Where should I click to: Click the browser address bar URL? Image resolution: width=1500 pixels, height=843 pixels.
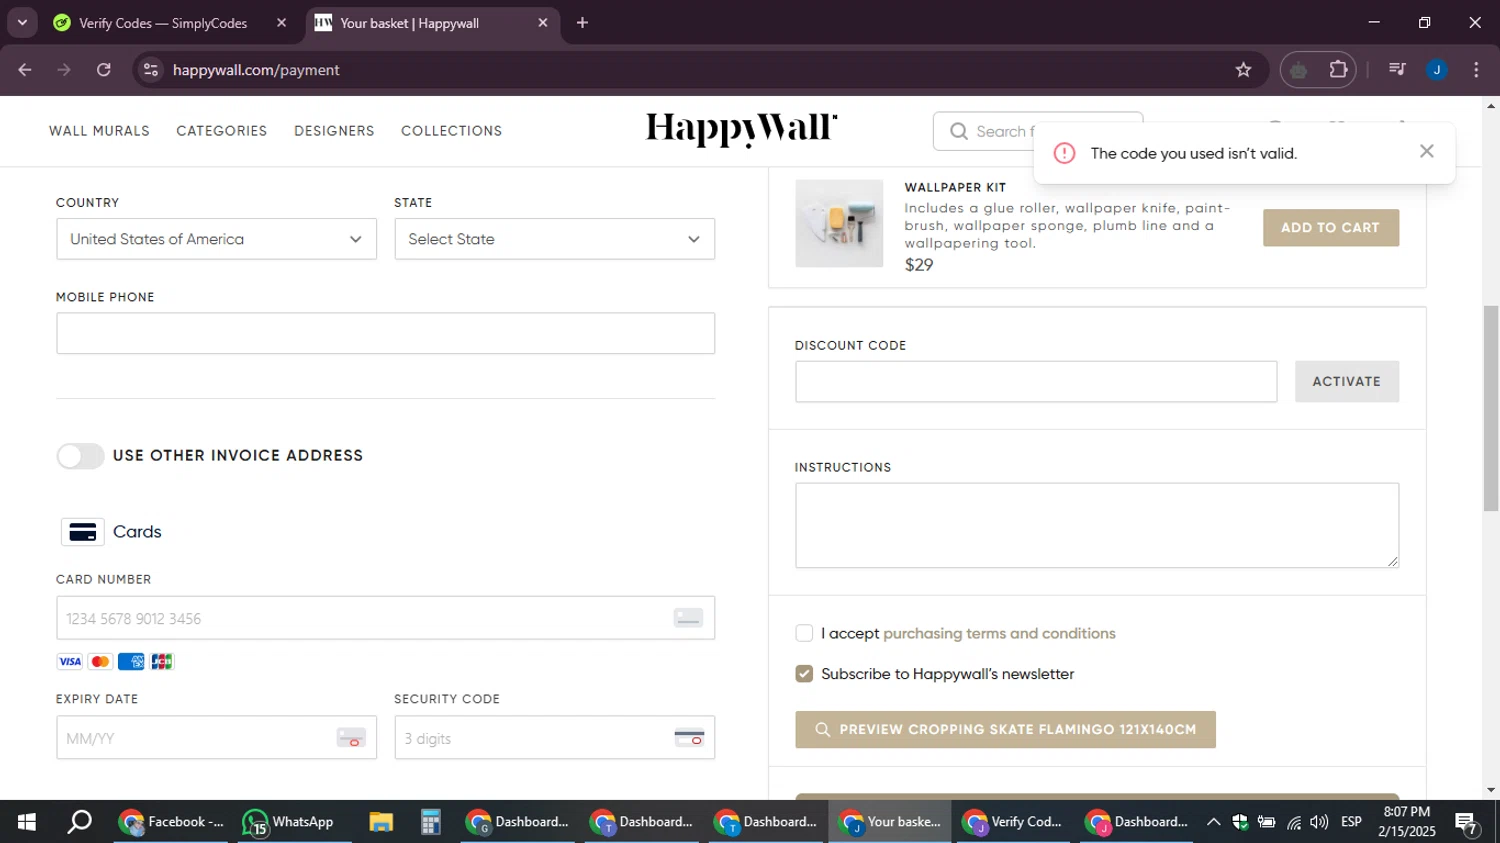(x=256, y=70)
